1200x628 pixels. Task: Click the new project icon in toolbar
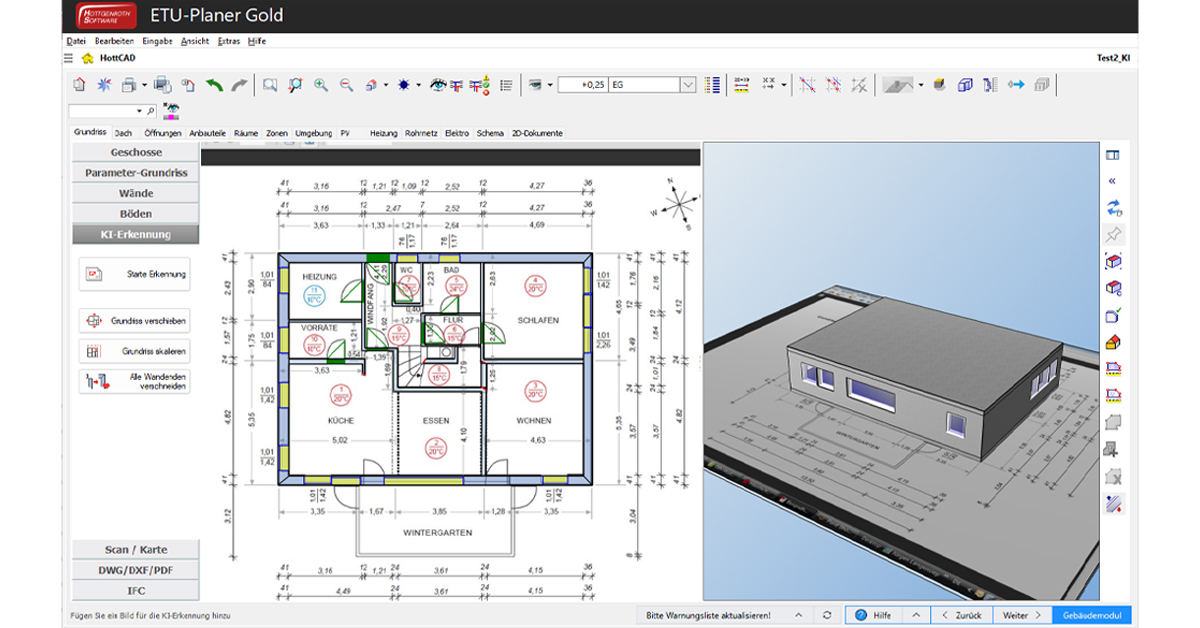[79, 85]
